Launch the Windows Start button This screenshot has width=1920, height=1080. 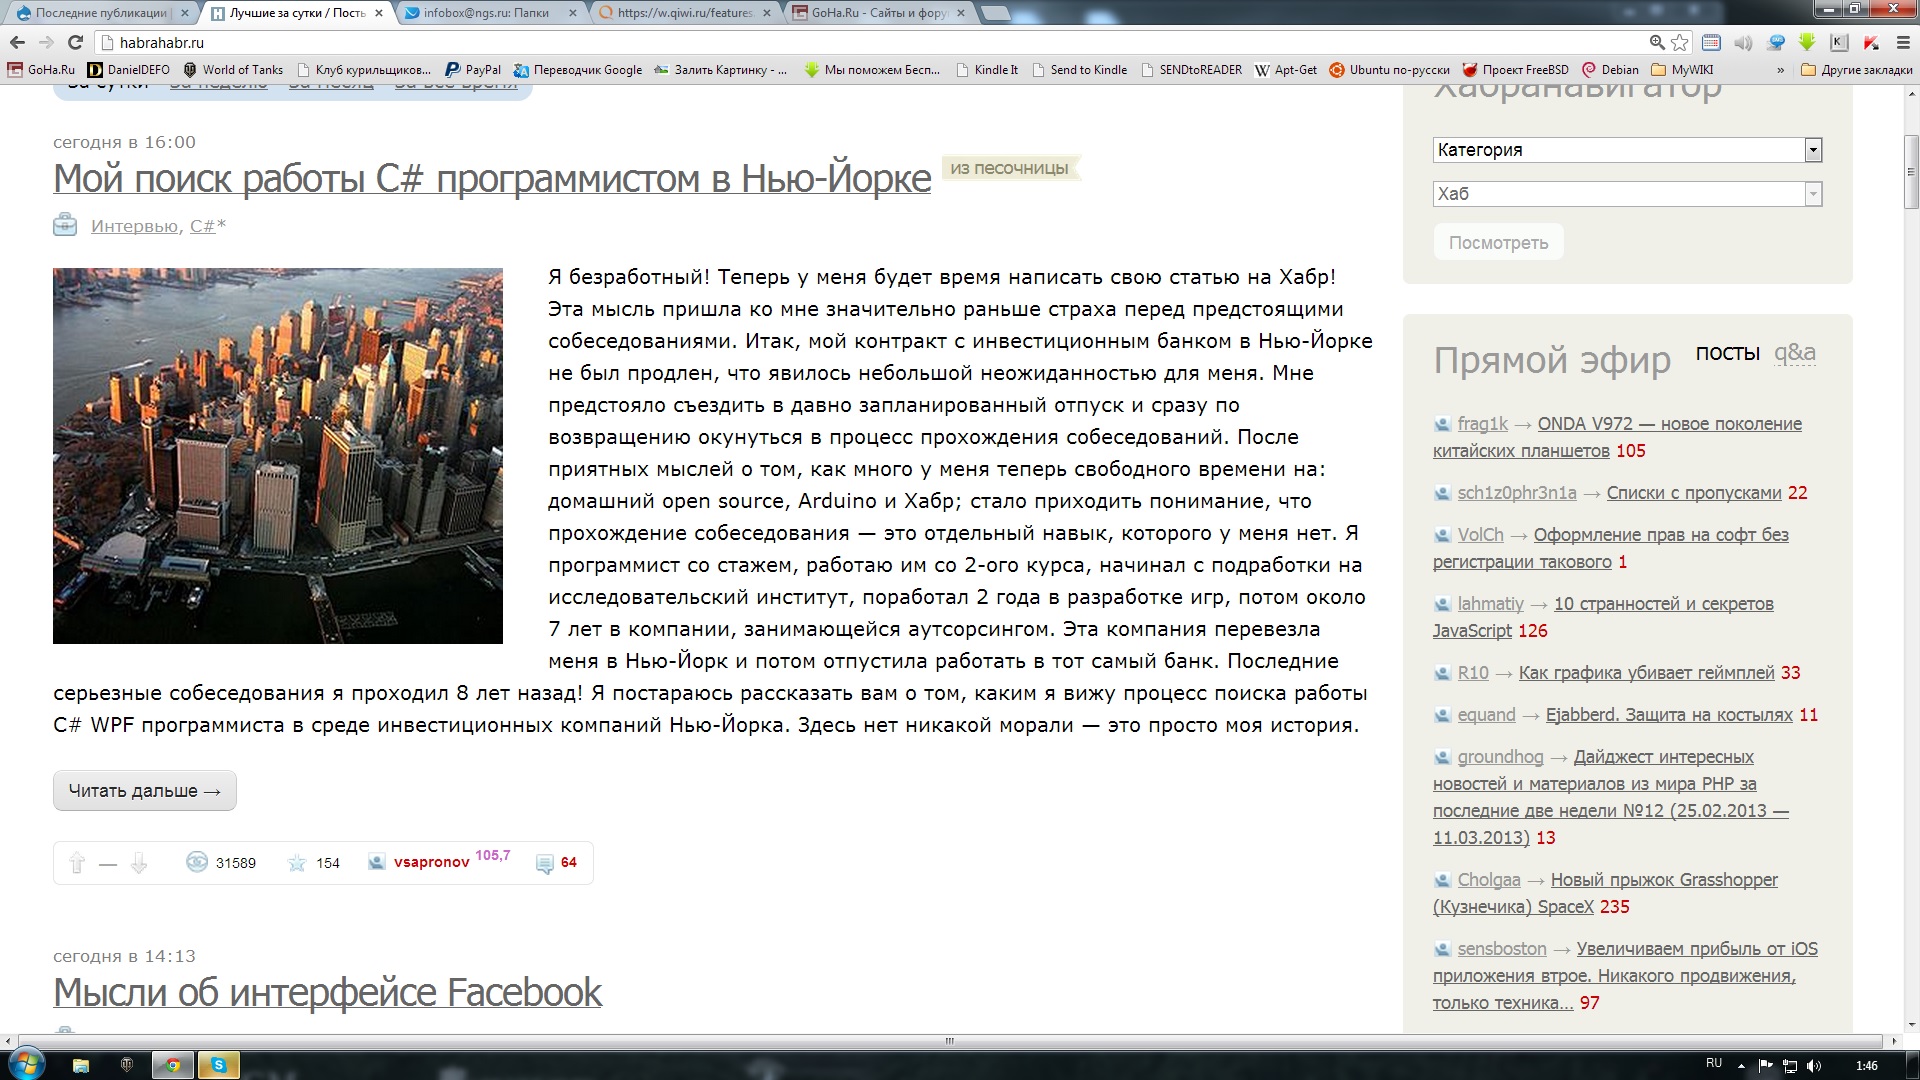point(24,1064)
